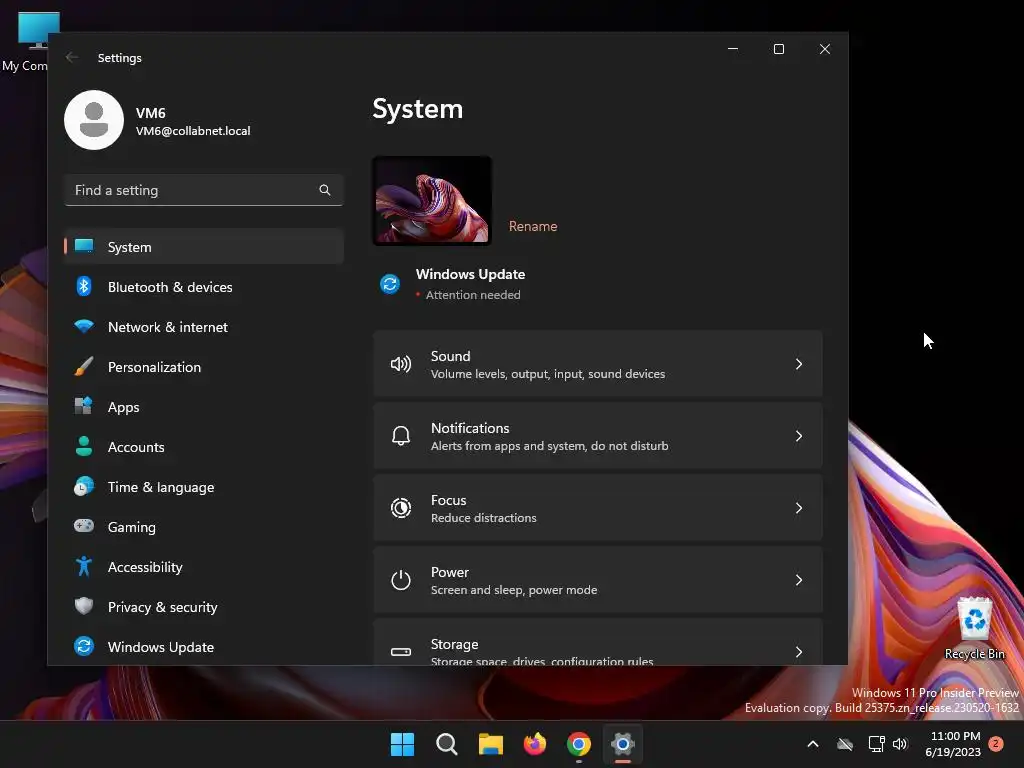1024x768 pixels.
Task: Click the Bluetooth icon in sidebar
Action: tap(84, 287)
